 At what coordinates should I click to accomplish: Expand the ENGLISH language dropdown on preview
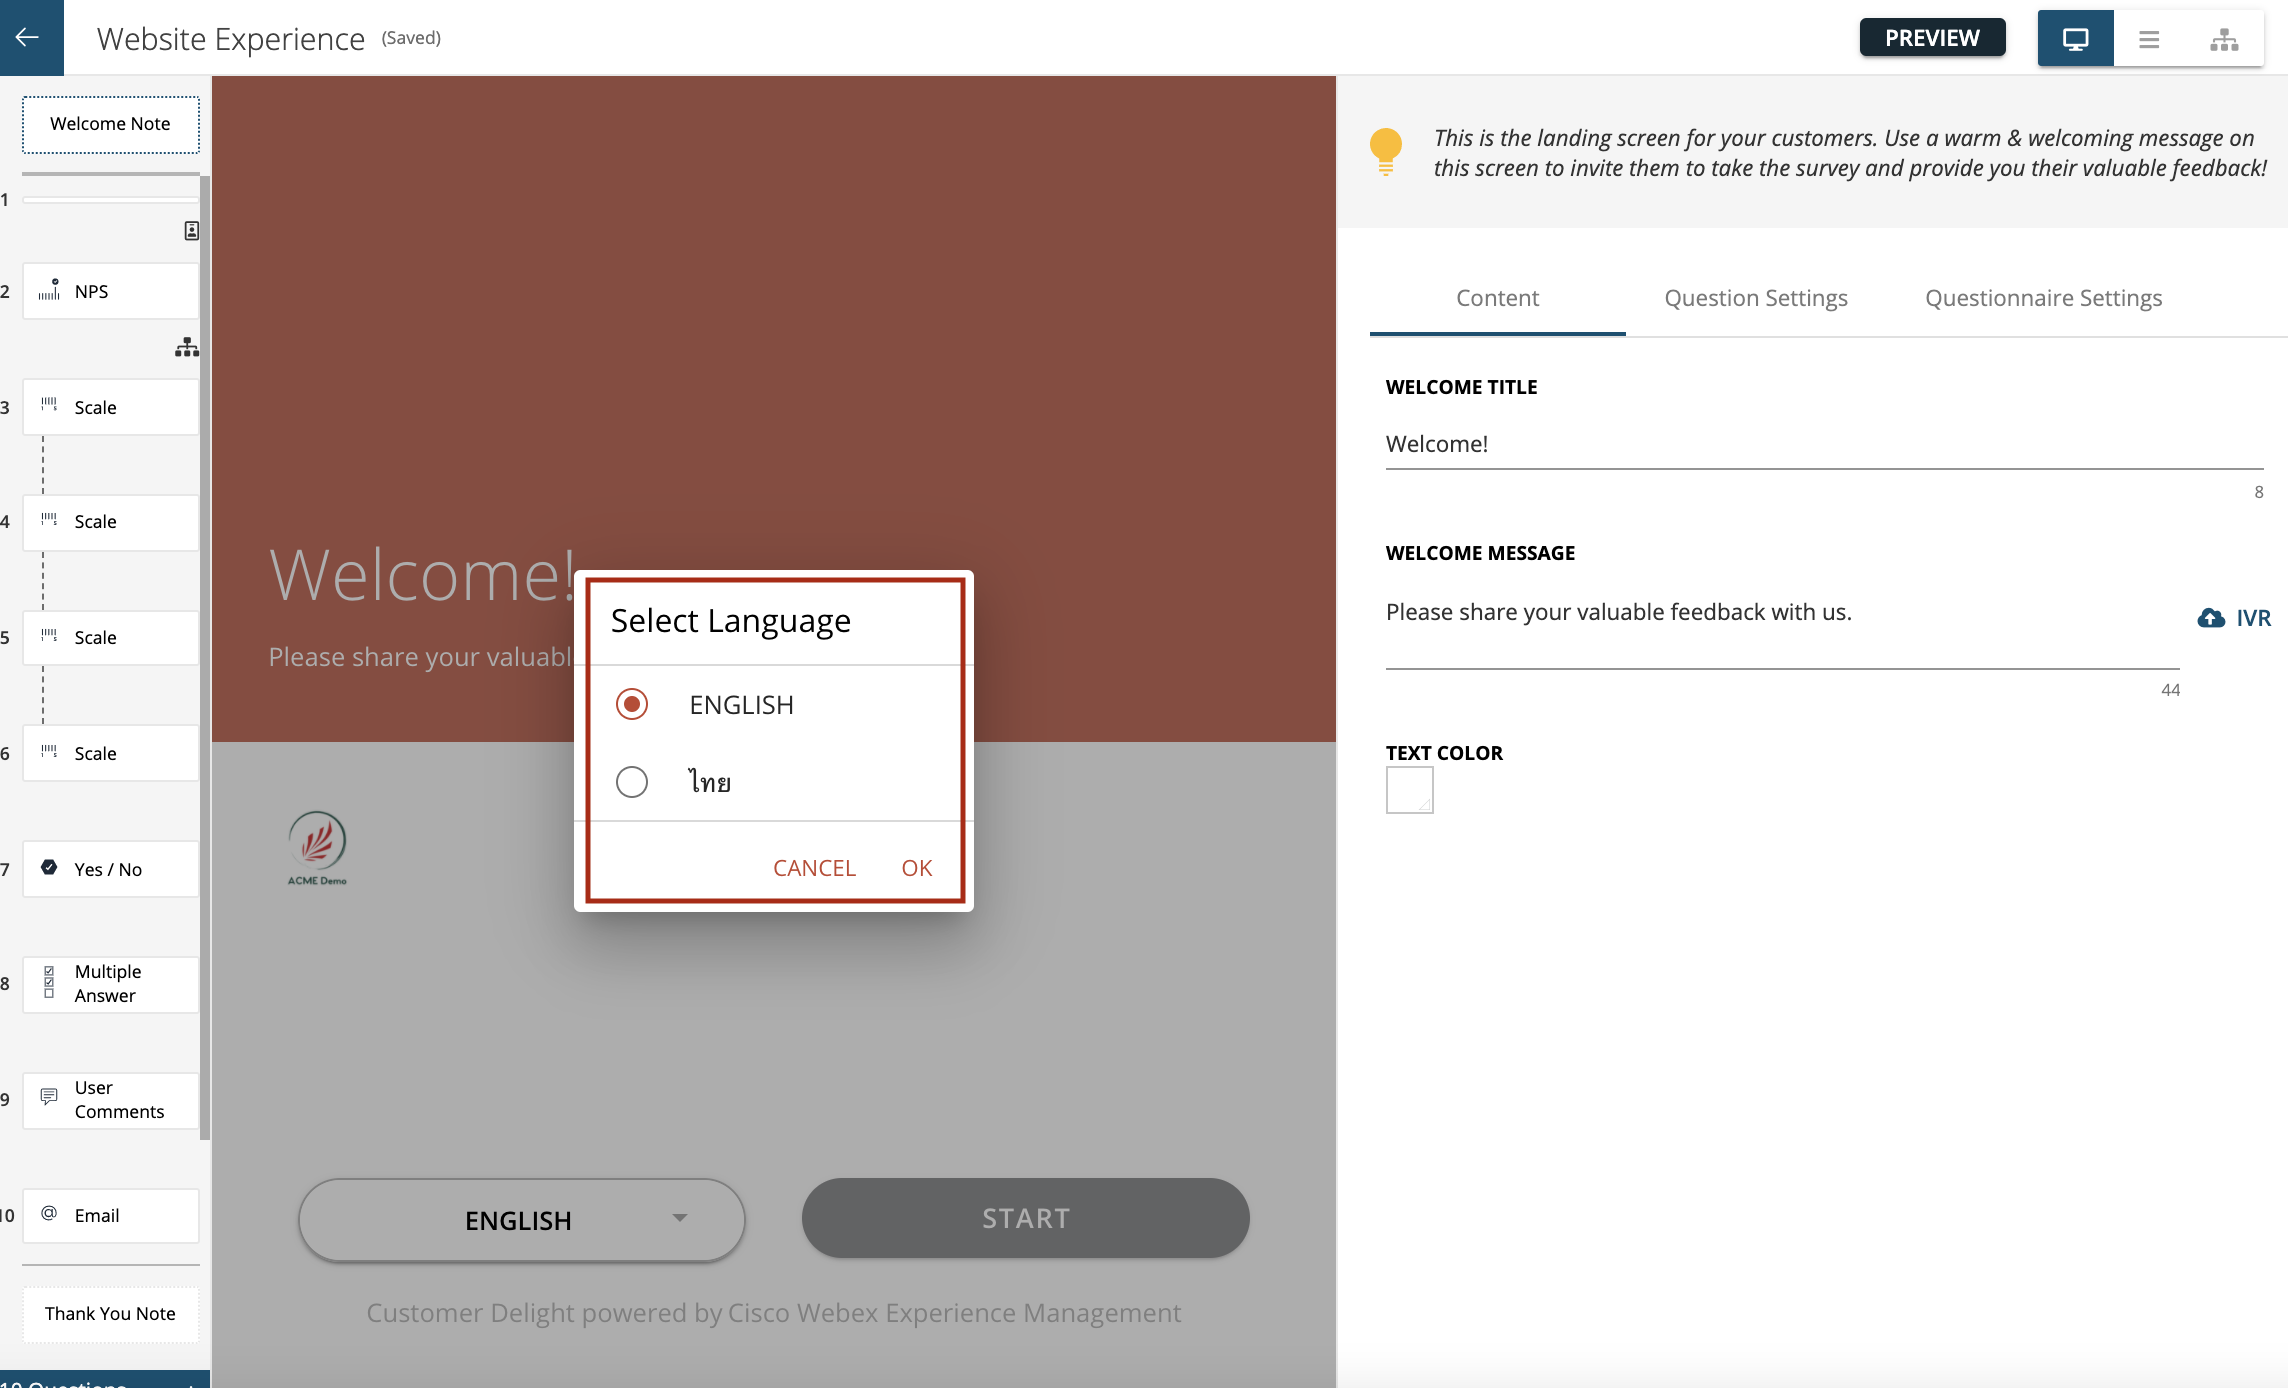tap(520, 1218)
